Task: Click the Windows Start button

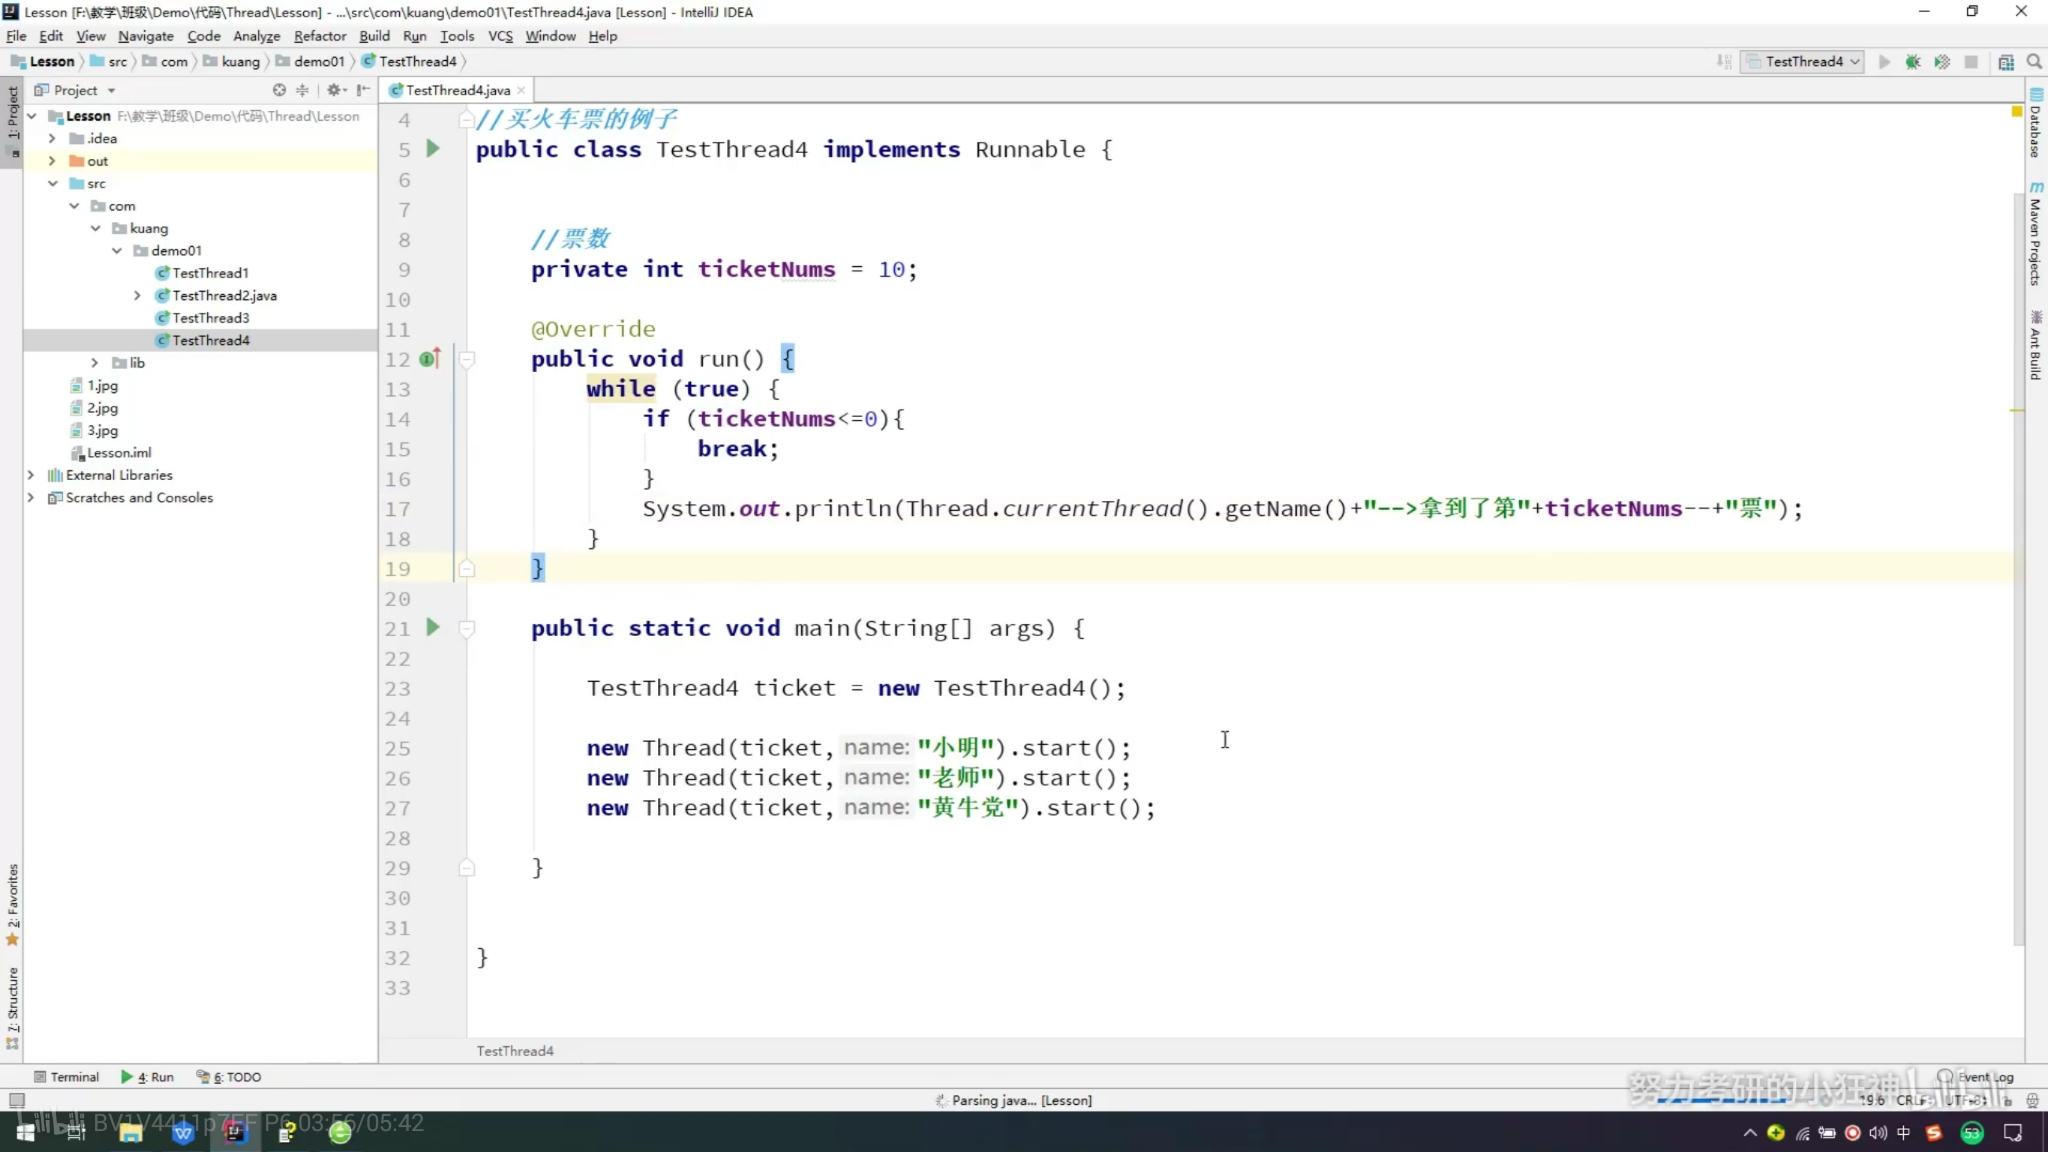Action: coord(25,1132)
